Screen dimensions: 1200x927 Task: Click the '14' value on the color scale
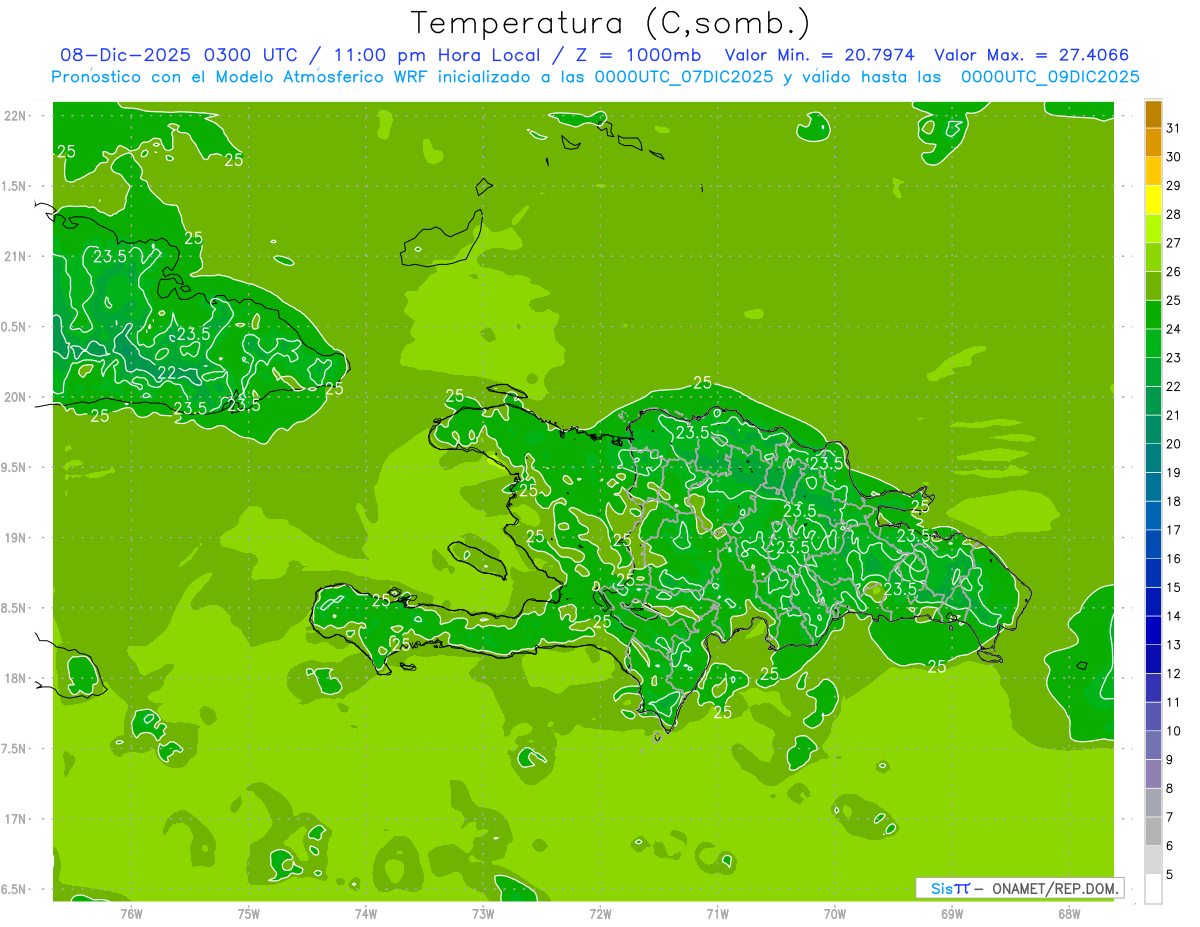pyautogui.click(x=1174, y=616)
